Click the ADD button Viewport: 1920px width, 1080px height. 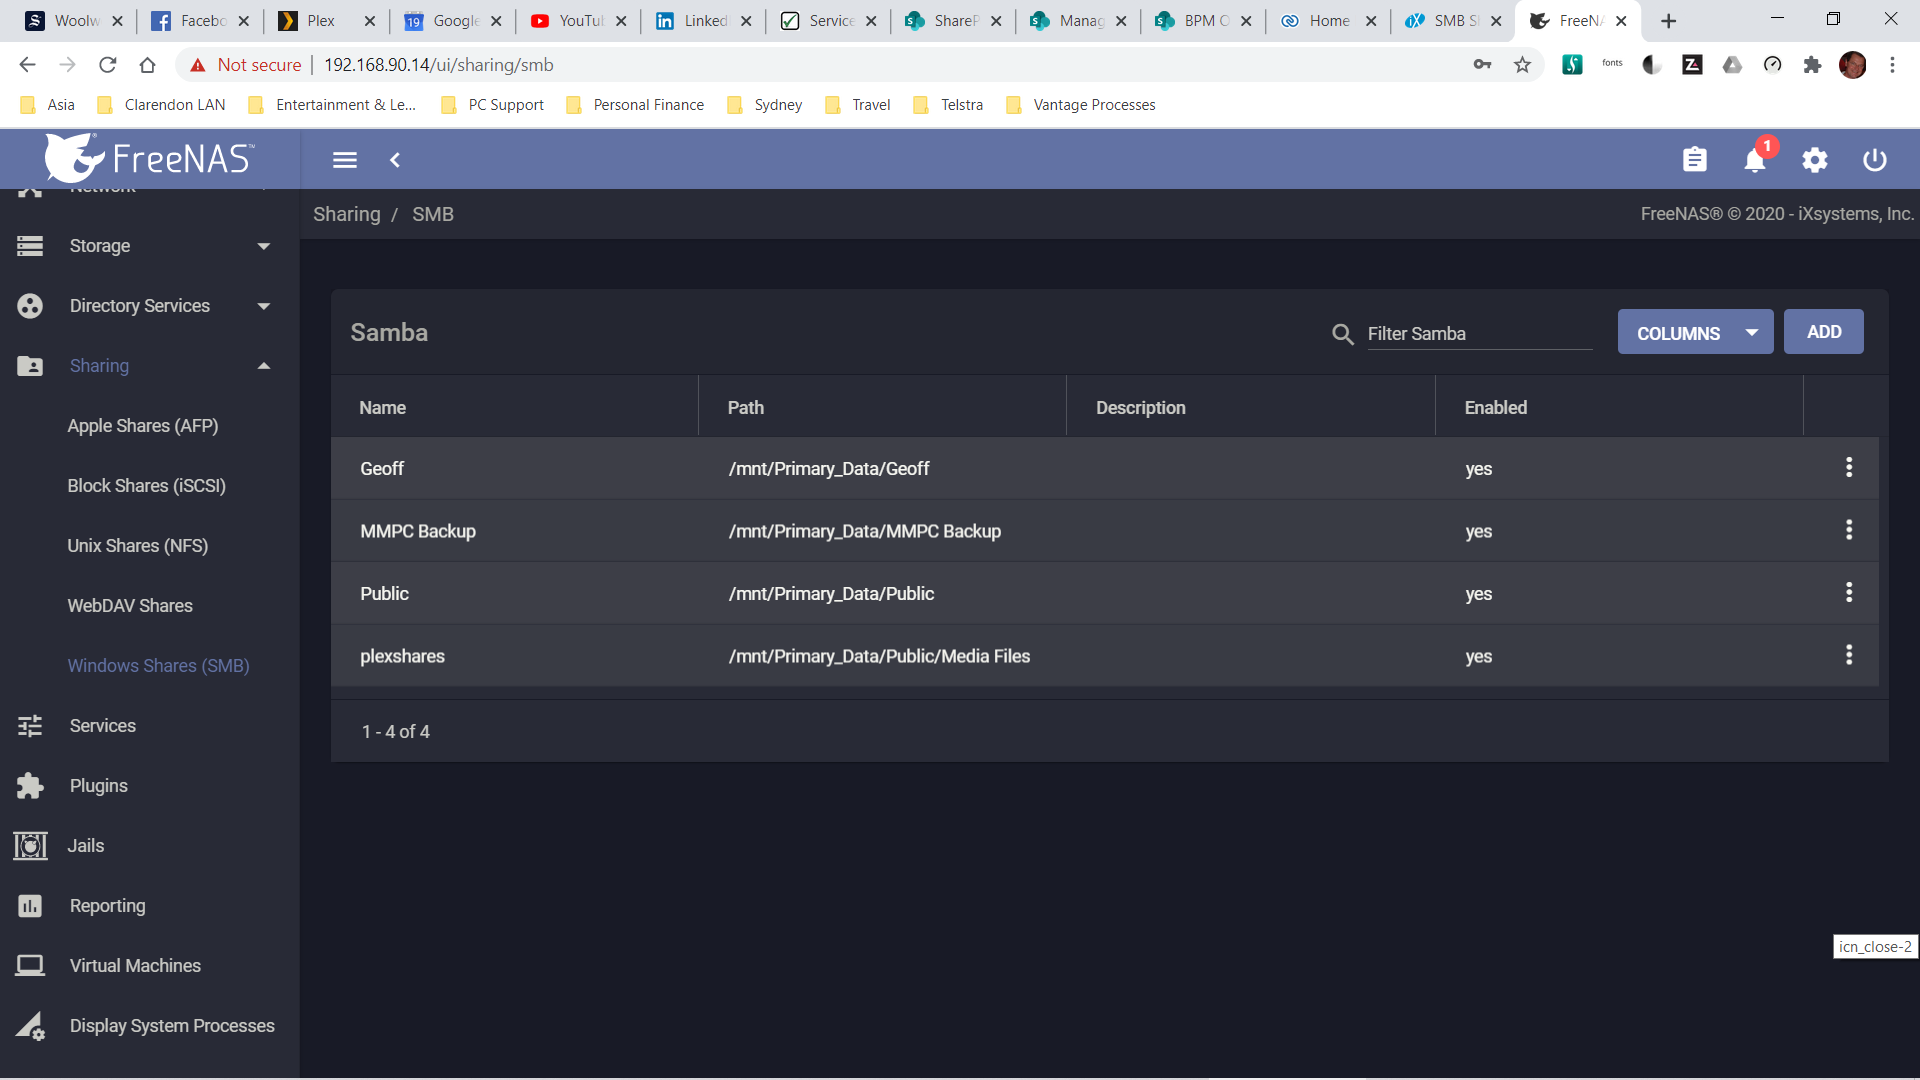tap(1823, 332)
